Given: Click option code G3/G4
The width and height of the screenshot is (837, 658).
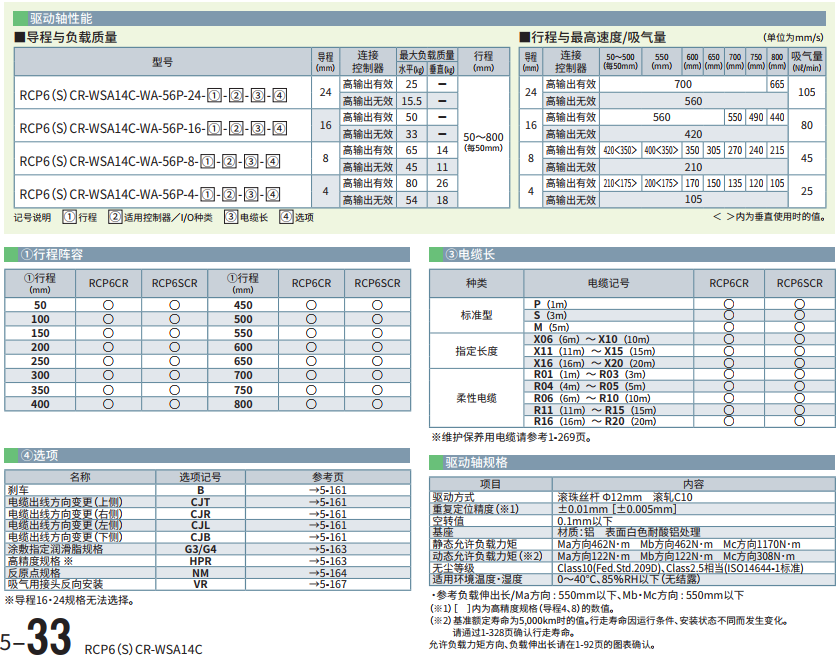Looking at the screenshot, I should tap(200, 549).
